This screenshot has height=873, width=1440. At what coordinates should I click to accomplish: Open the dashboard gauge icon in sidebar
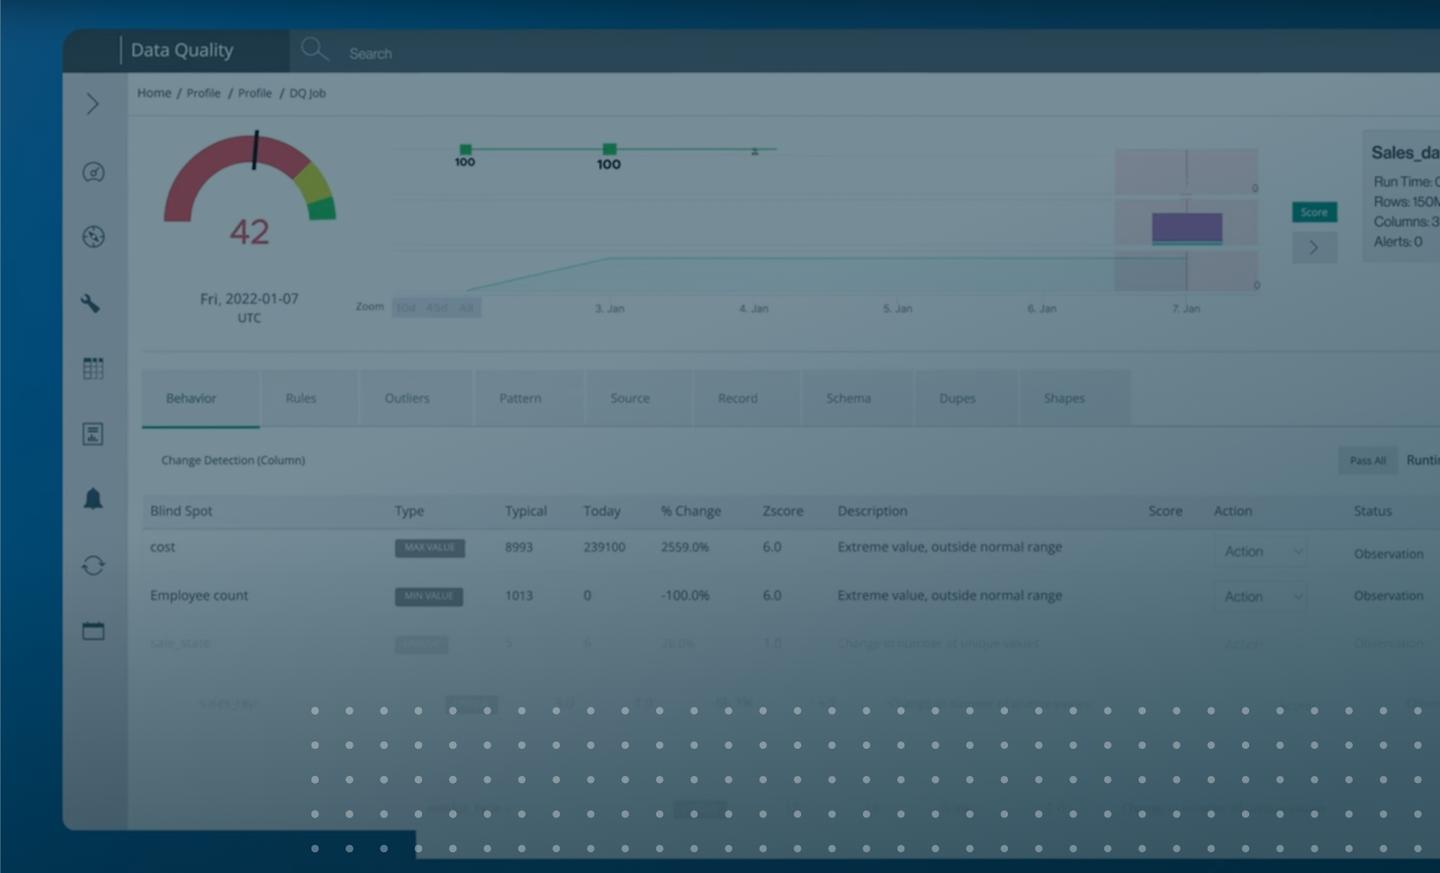point(93,172)
